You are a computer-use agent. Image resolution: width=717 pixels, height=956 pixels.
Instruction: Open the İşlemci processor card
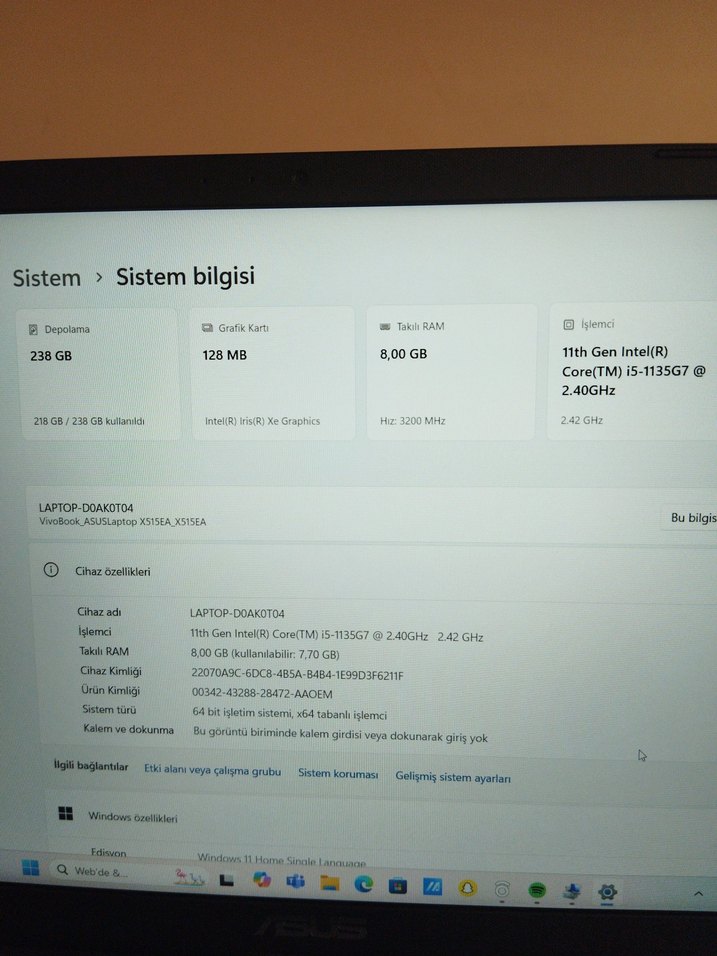(x=632, y=371)
